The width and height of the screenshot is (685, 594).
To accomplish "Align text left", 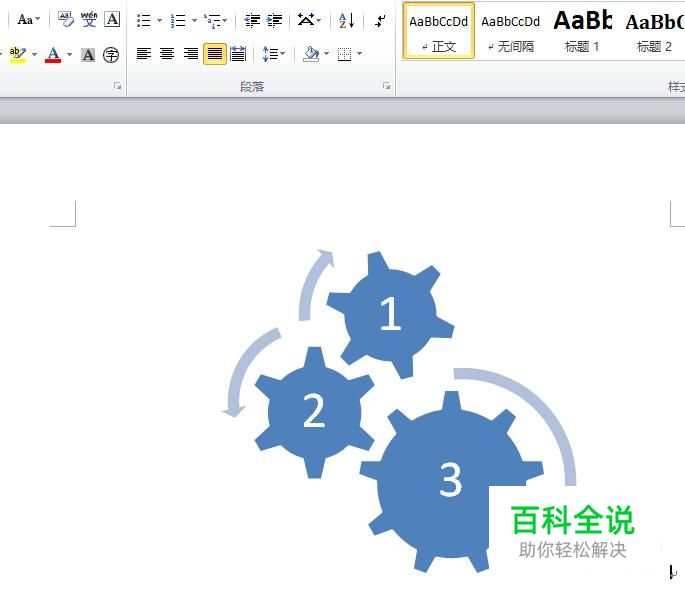I will (x=144, y=54).
